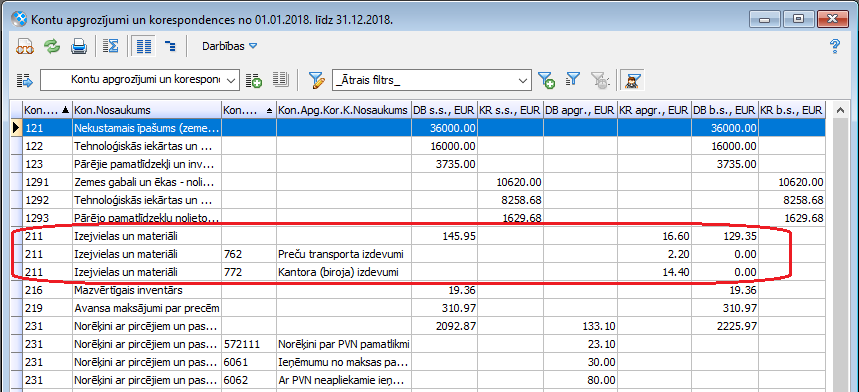859x392 pixels.
Task: Add a filter with funnel plus icon
Action: click(x=546, y=80)
